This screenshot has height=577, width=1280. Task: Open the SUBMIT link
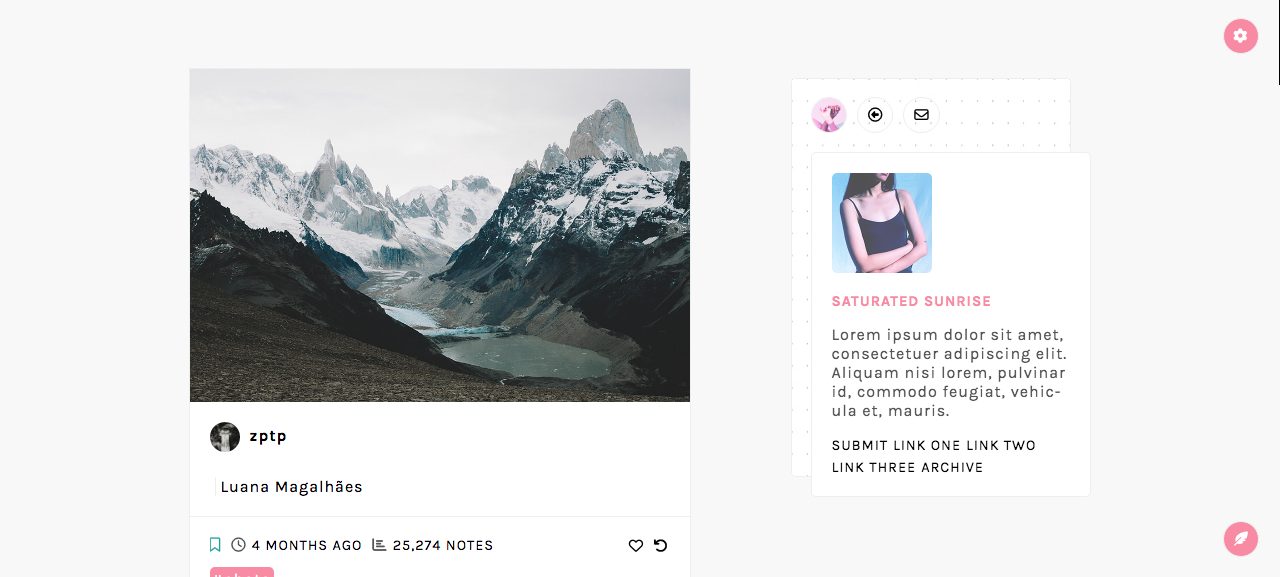click(x=860, y=446)
